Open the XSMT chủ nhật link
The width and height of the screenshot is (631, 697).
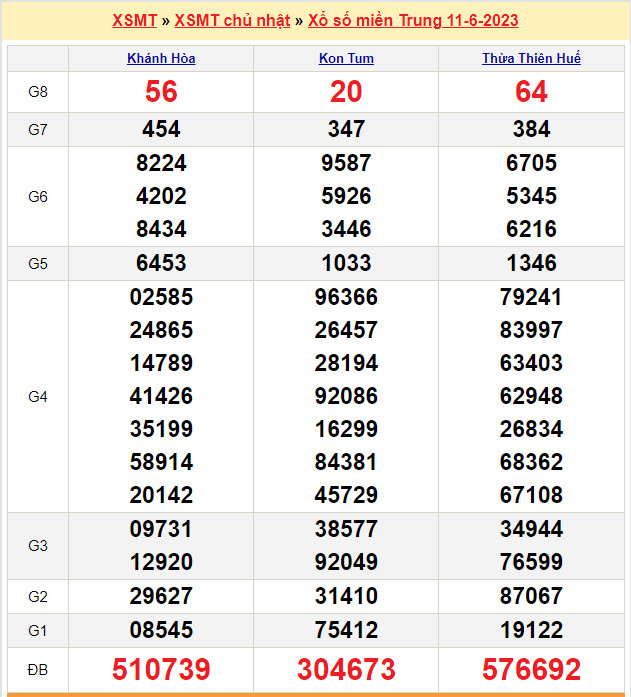232,20
